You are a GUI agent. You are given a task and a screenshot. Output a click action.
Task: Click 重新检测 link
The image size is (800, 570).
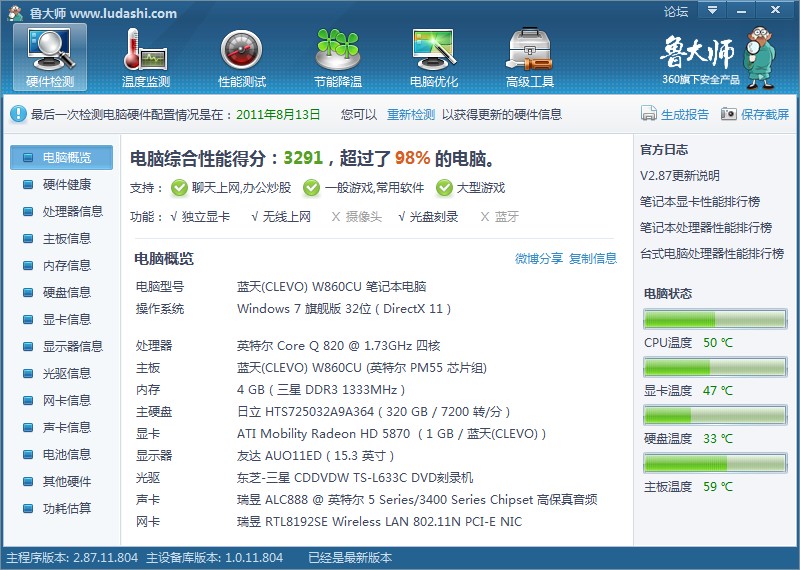(x=411, y=114)
